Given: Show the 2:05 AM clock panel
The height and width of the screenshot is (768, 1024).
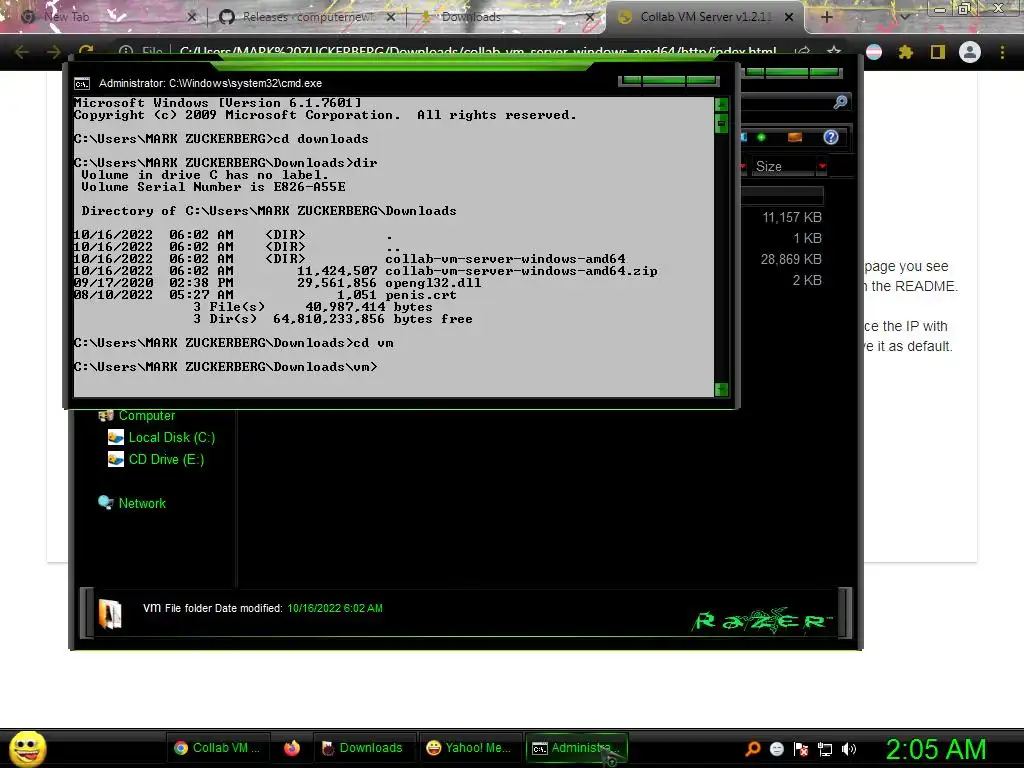Looking at the screenshot, I should 936,748.
